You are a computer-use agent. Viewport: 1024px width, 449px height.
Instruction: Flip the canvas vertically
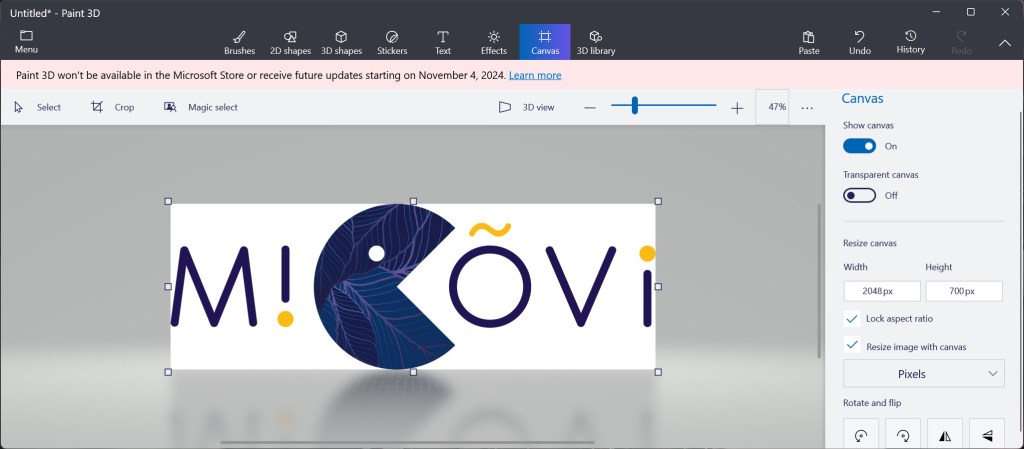coord(987,435)
